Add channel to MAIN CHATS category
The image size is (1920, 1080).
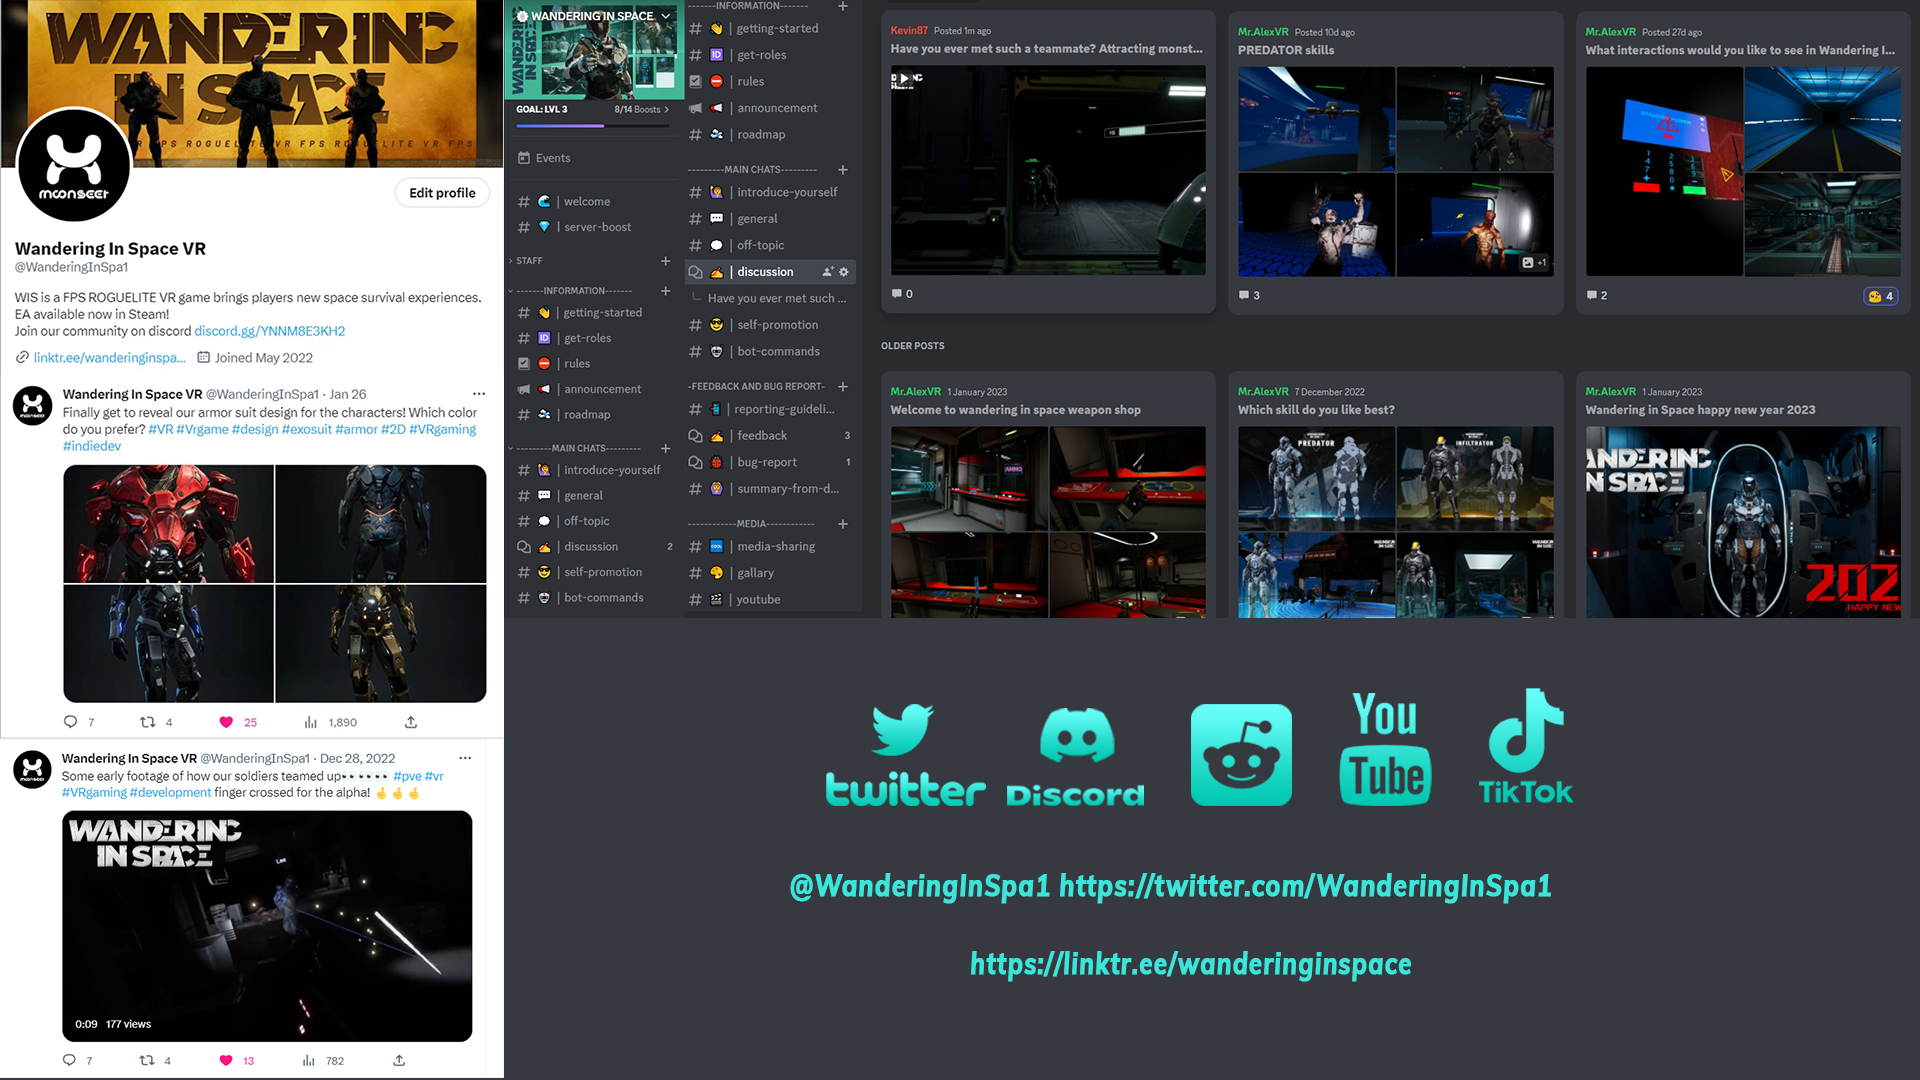[843, 170]
